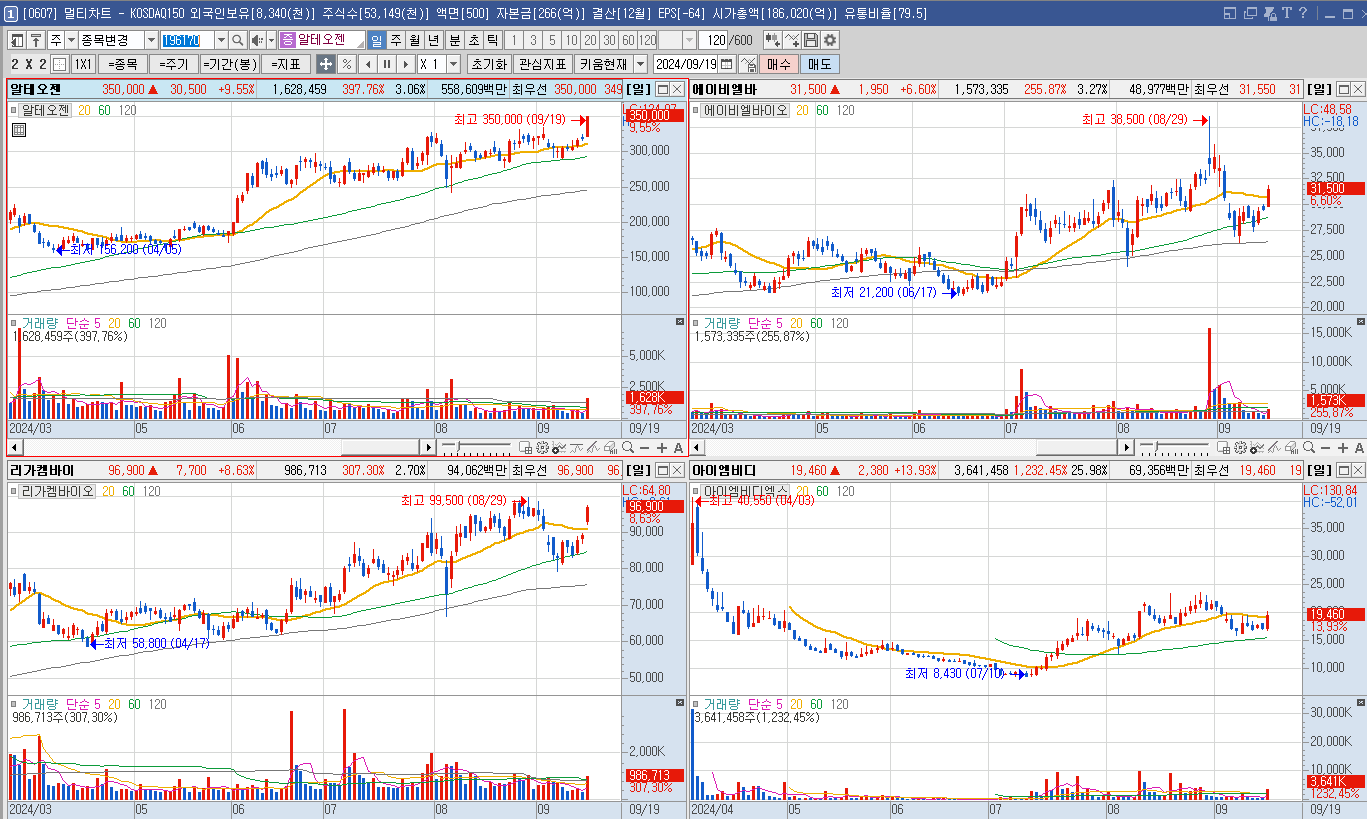This screenshot has height=819, width=1367.
Task: Click the 1X1 layout button
Action: tap(83, 64)
